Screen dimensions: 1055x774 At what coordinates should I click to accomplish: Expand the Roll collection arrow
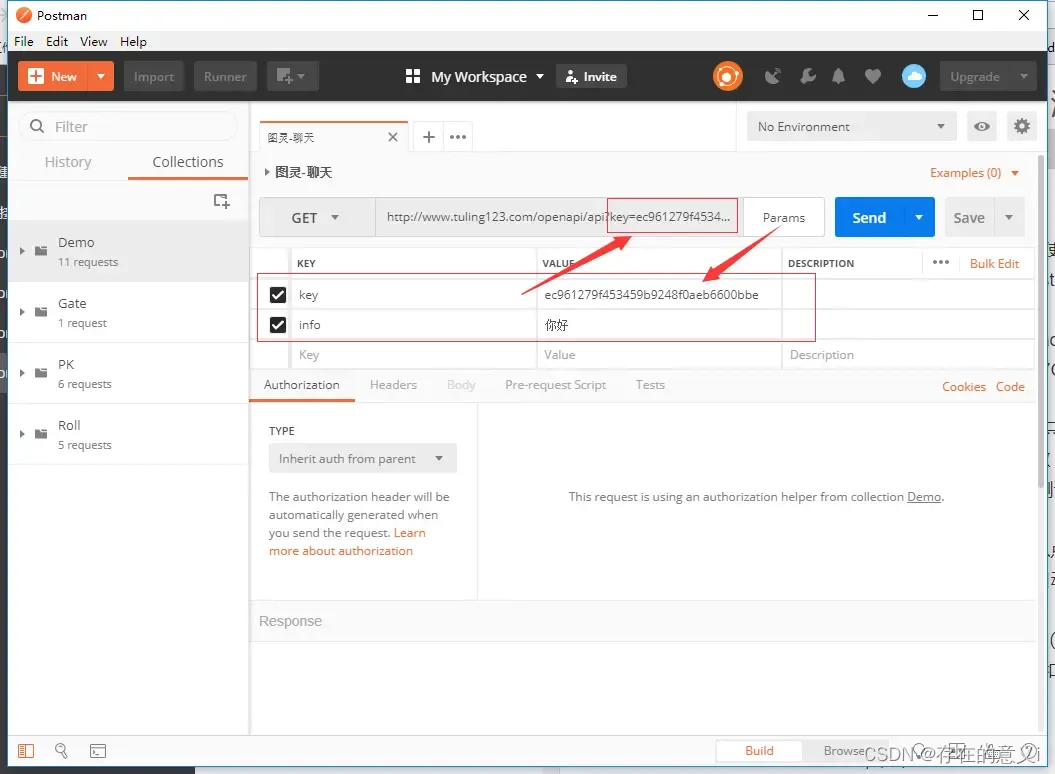pos(22,434)
